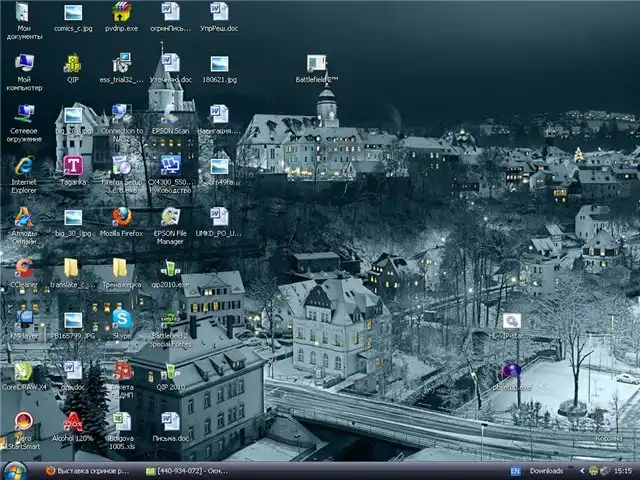
Task: Switch to the Firefox taskbar window
Action: (x=88, y=470)
